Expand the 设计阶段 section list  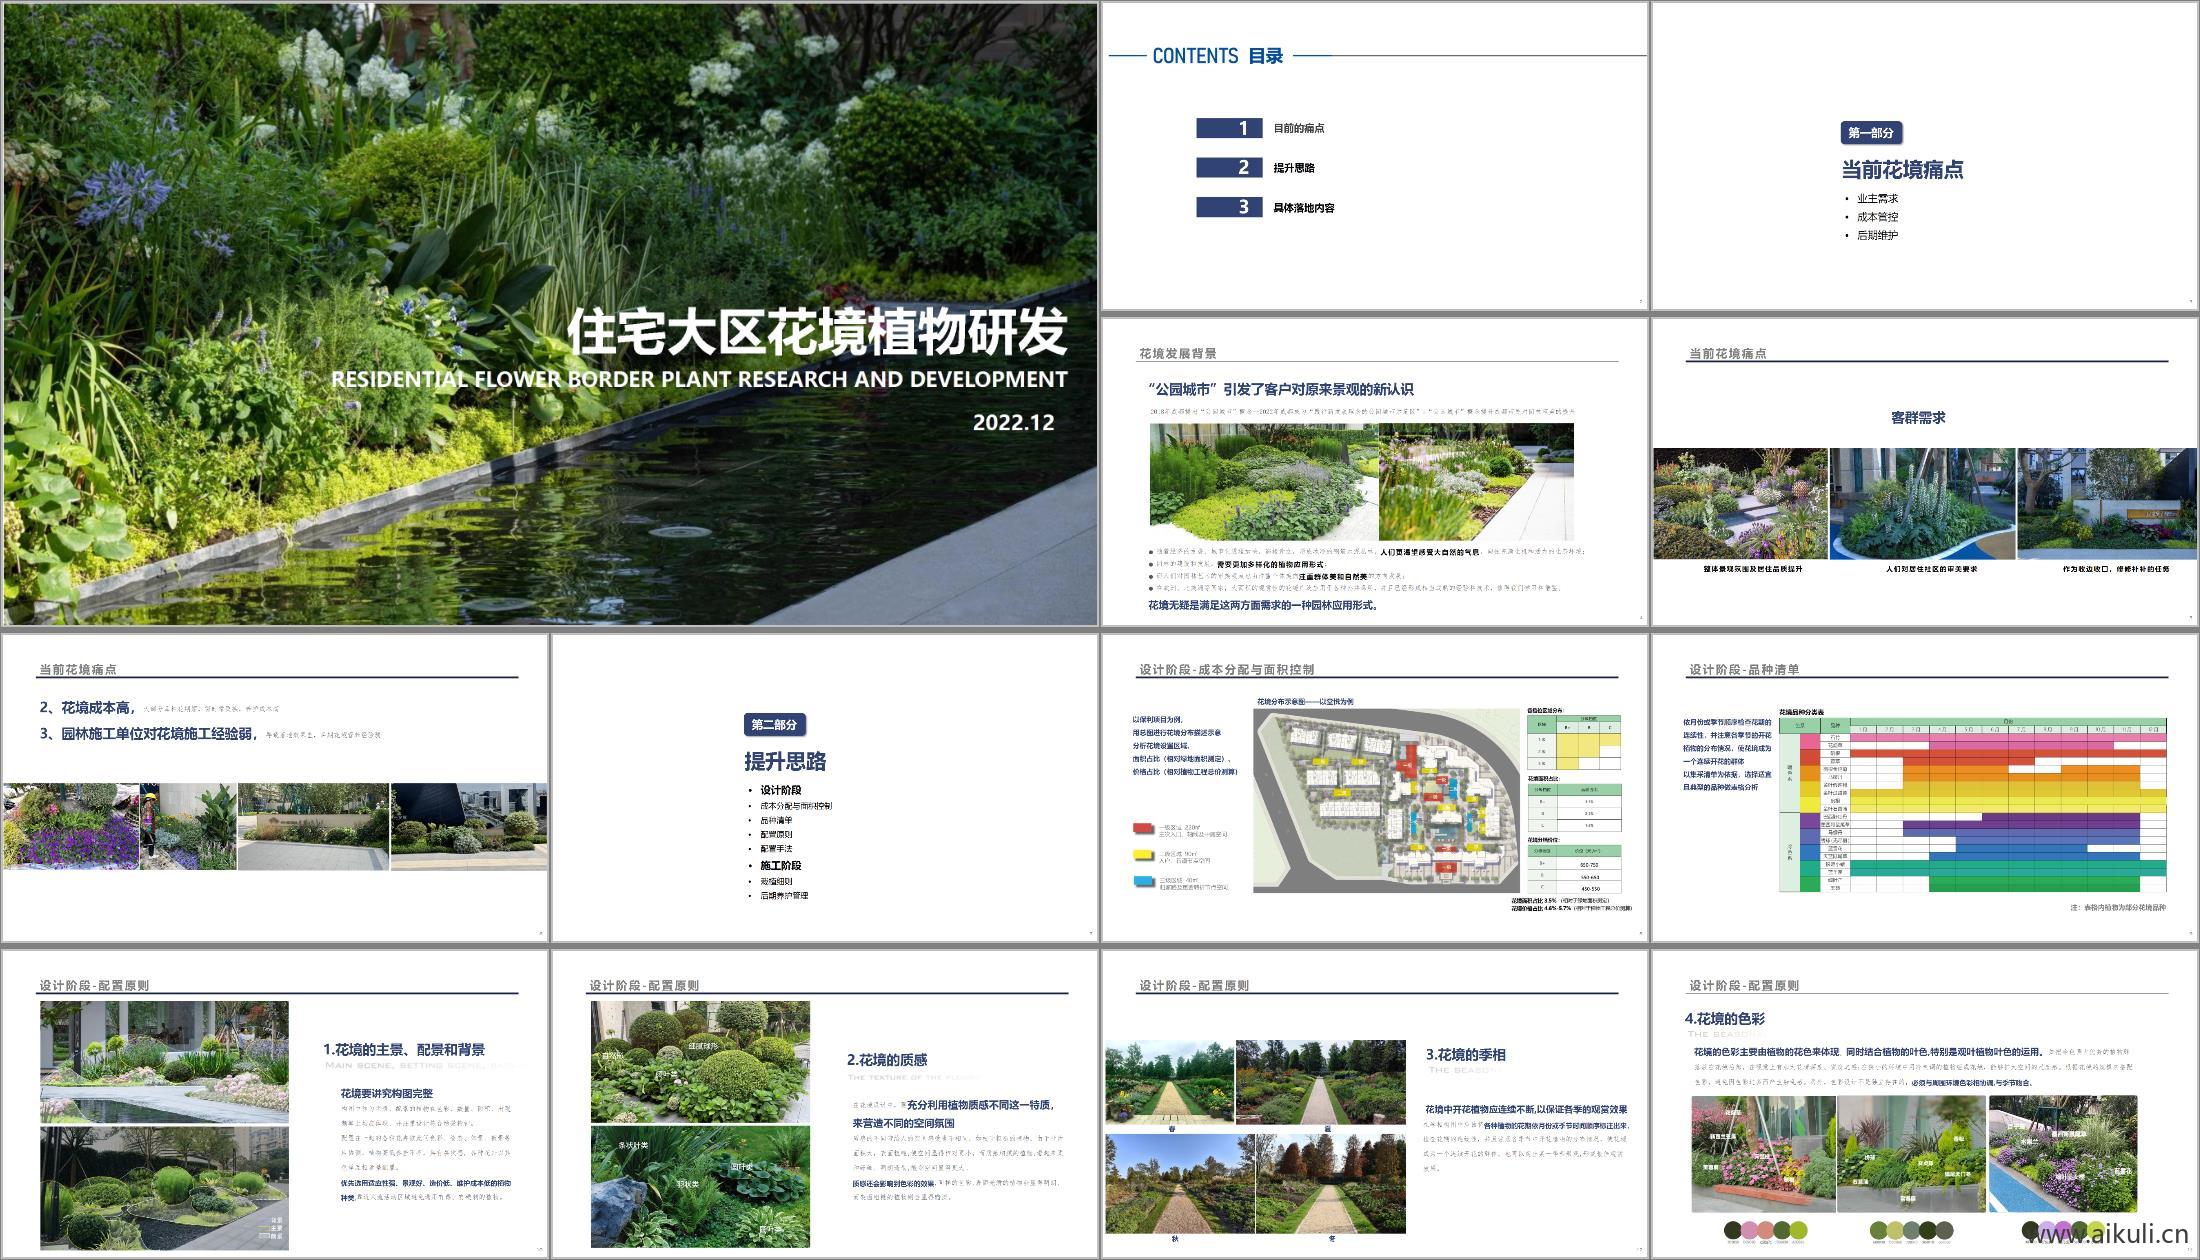coord(781,790)
